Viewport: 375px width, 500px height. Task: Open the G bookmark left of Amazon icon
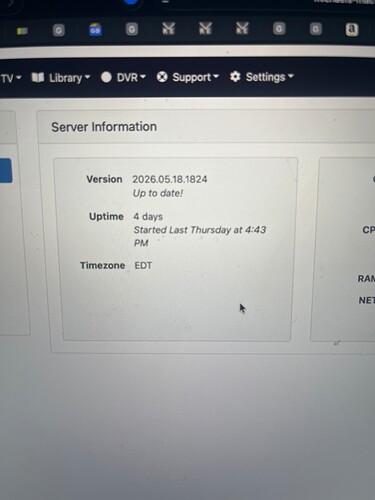pyautogui.click(x=315, y=29)
